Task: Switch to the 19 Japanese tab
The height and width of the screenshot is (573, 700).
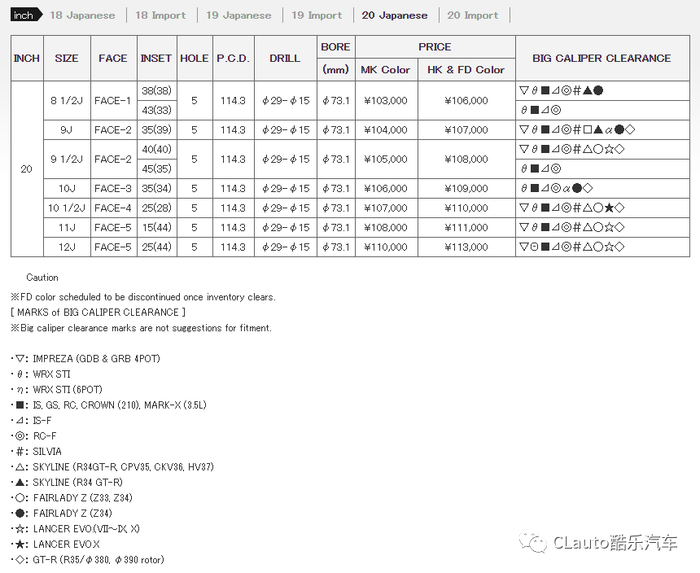Action: click(x=238, y=15)
